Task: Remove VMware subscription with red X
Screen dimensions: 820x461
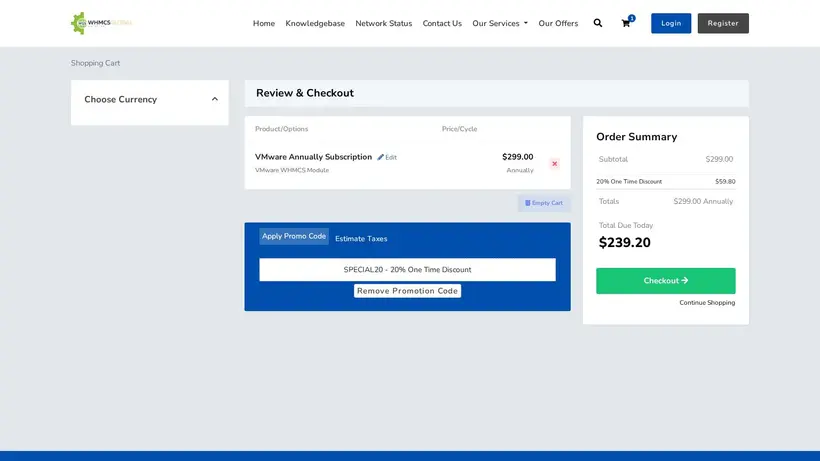Action: 554,164
